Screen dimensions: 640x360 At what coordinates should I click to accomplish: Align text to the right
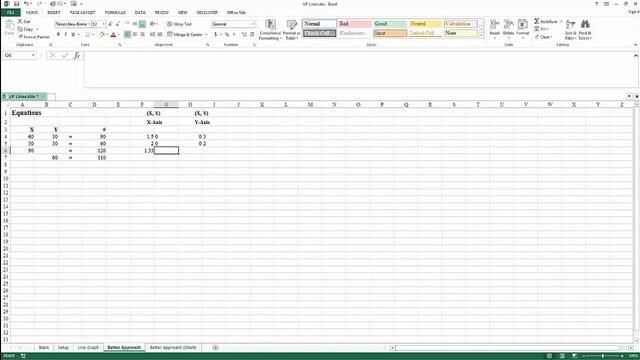pos(142,35)
